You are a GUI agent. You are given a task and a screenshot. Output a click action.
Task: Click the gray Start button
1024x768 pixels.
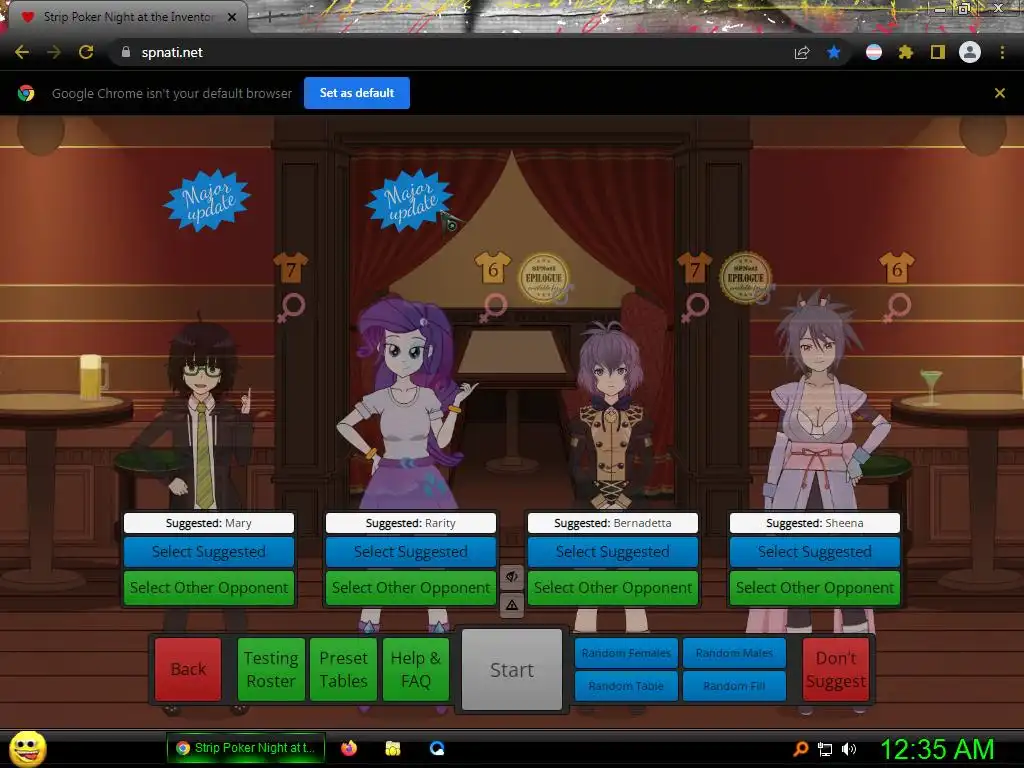[512, 670]
